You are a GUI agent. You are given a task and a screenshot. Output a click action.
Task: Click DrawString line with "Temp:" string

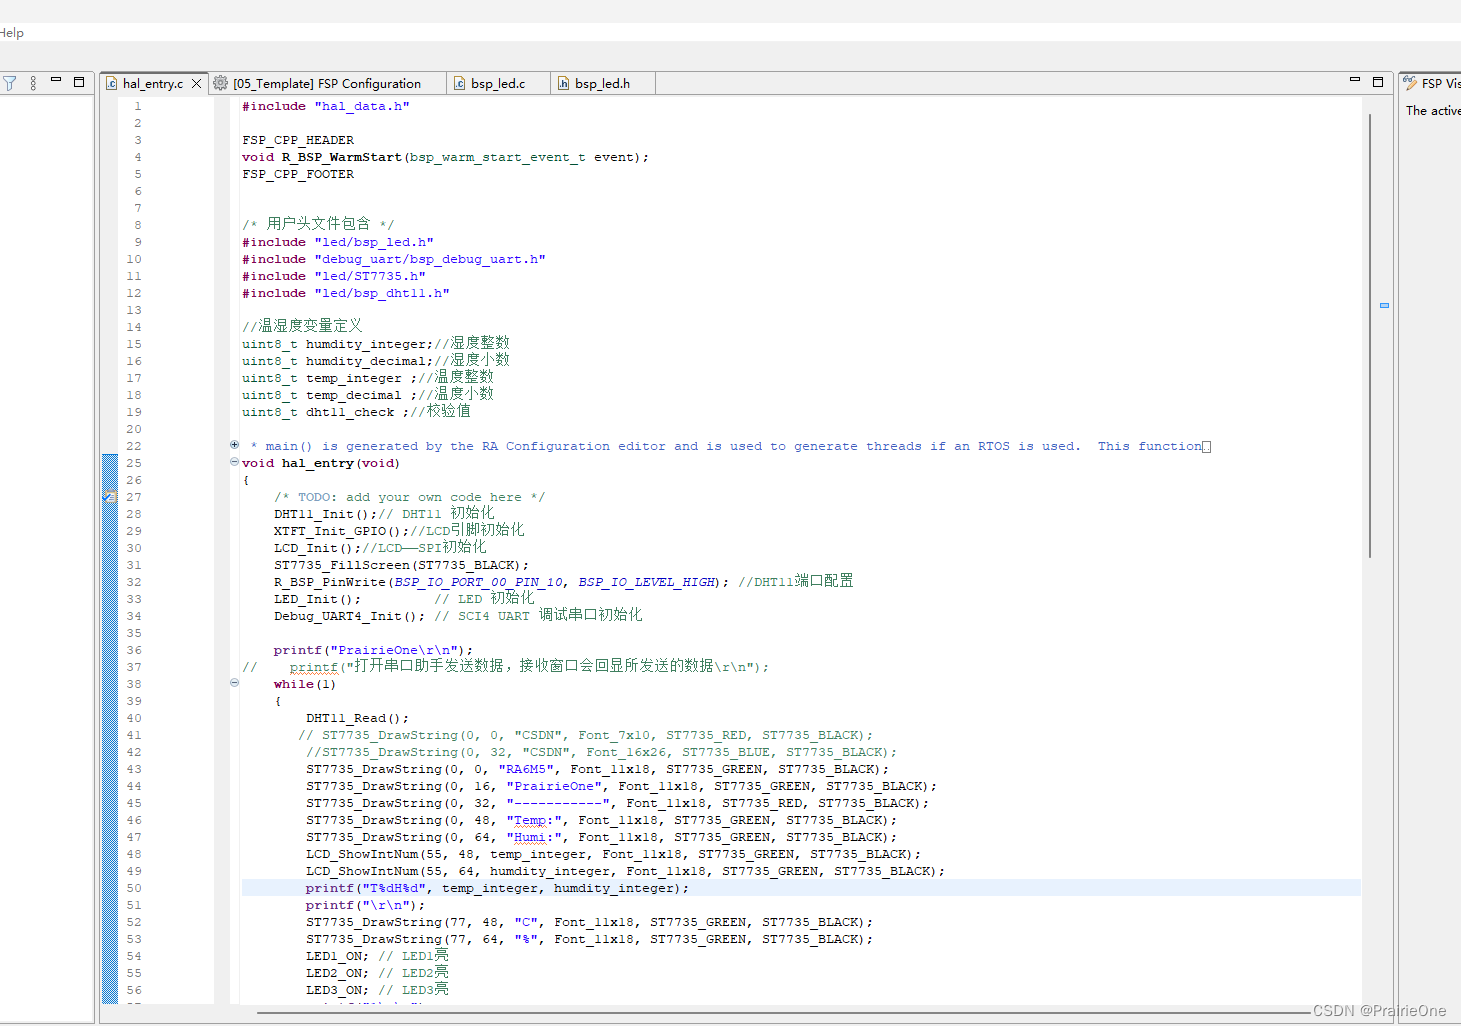[x=602, y=820]
